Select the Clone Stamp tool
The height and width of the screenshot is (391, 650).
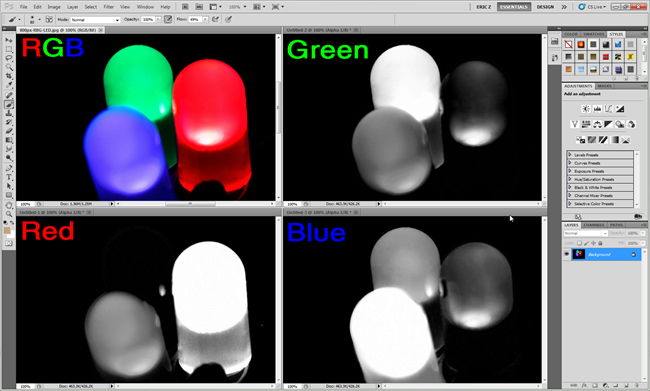(x=9, y=113)
